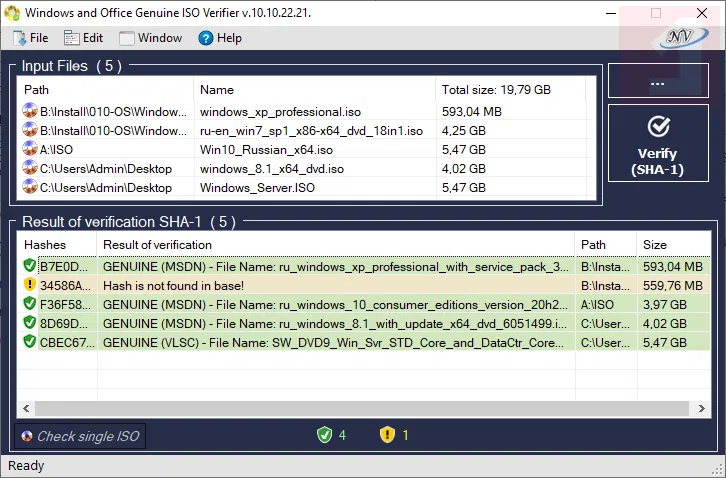Click the yellow shield warning count icon
The width and height of the screenshot is (726, 478).
tap(387, 435)
